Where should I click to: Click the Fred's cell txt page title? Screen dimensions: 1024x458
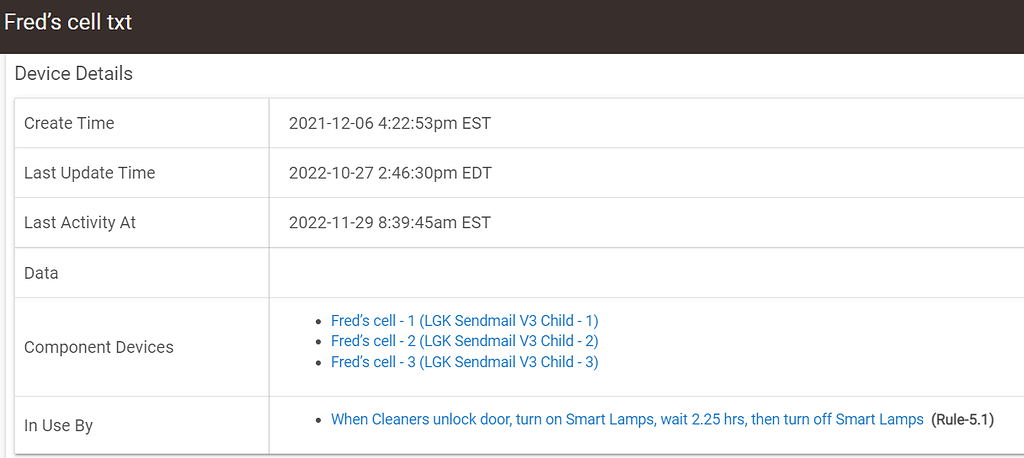point(68,22)
